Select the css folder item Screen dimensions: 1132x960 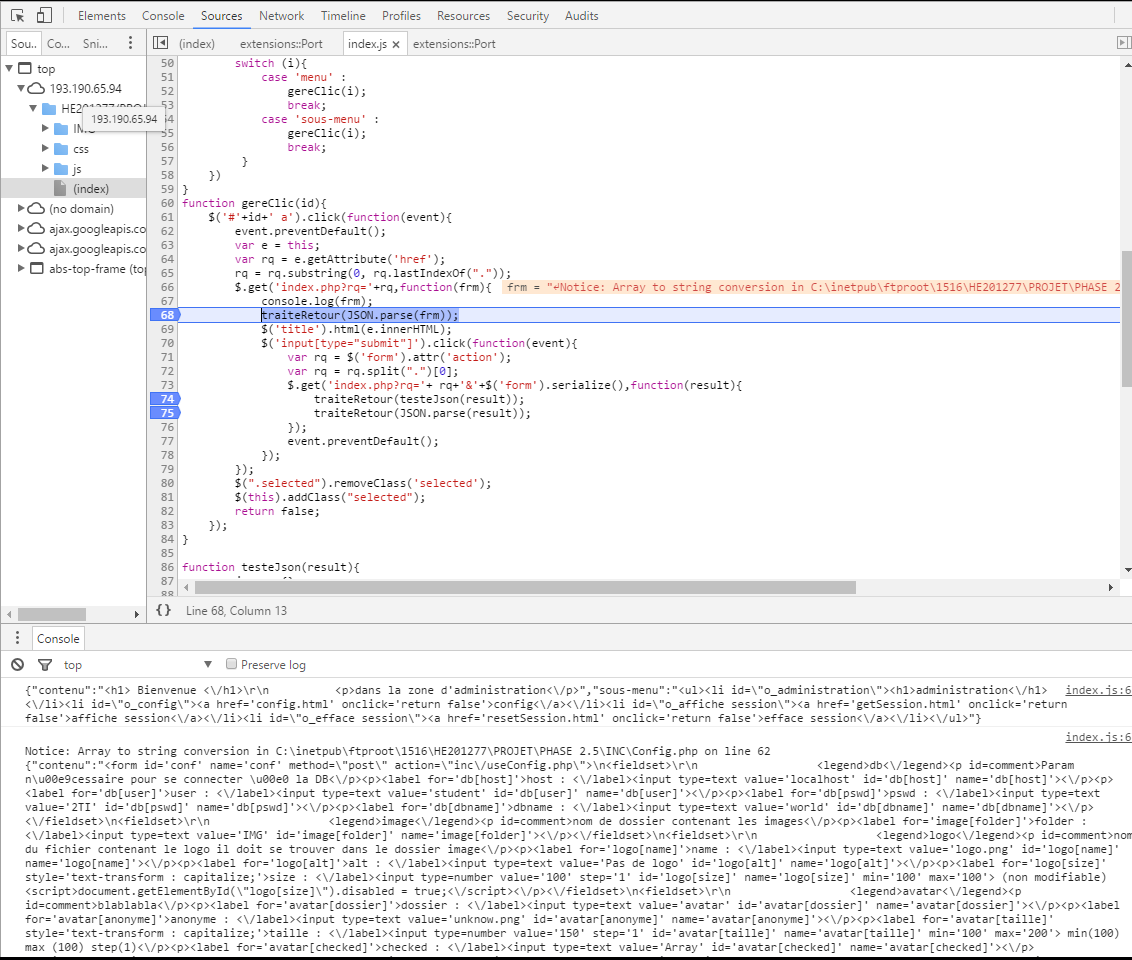(81, 149)
